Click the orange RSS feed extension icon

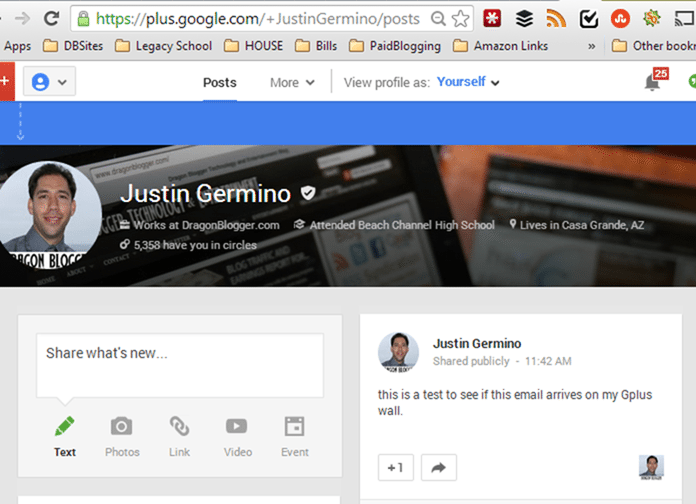click(x=556, y=19)
